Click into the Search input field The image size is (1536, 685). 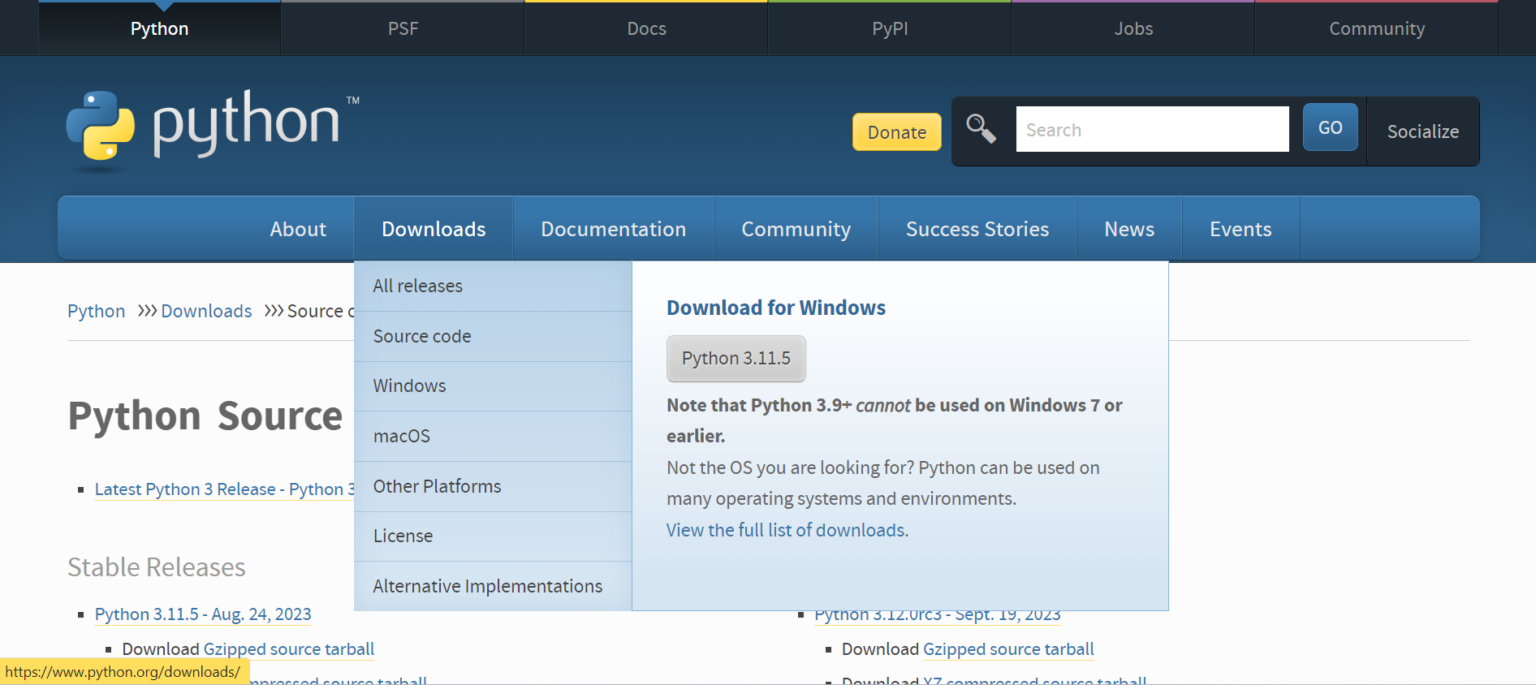(1152, 130)
